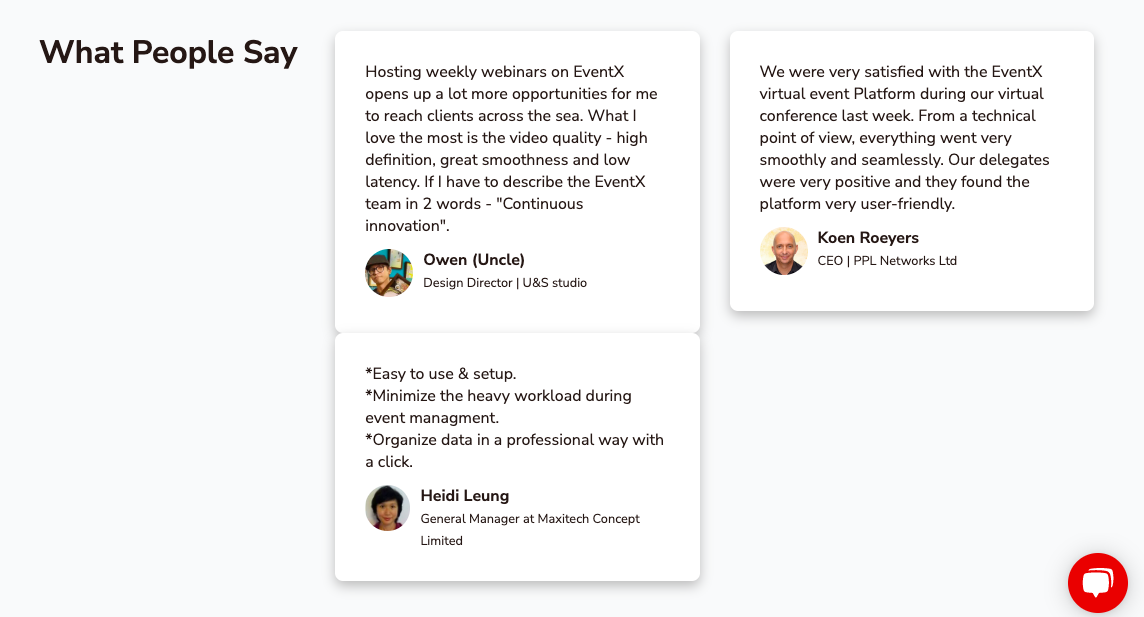The width and height of the screenshot is (1144, 617).
Task: Click the What People Say heading
Action: coord(169,53)
